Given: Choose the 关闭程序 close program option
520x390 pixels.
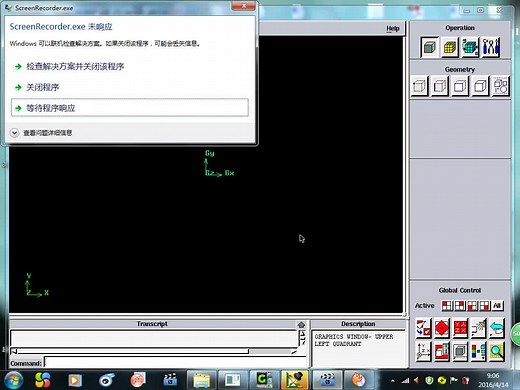Looking at the screenshot, I should point(43,87).
